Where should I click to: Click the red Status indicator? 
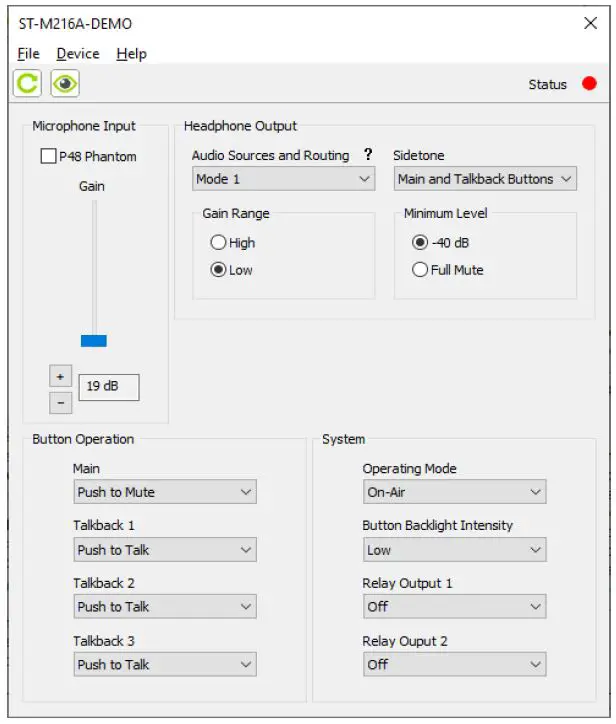(x=589, y=84)
